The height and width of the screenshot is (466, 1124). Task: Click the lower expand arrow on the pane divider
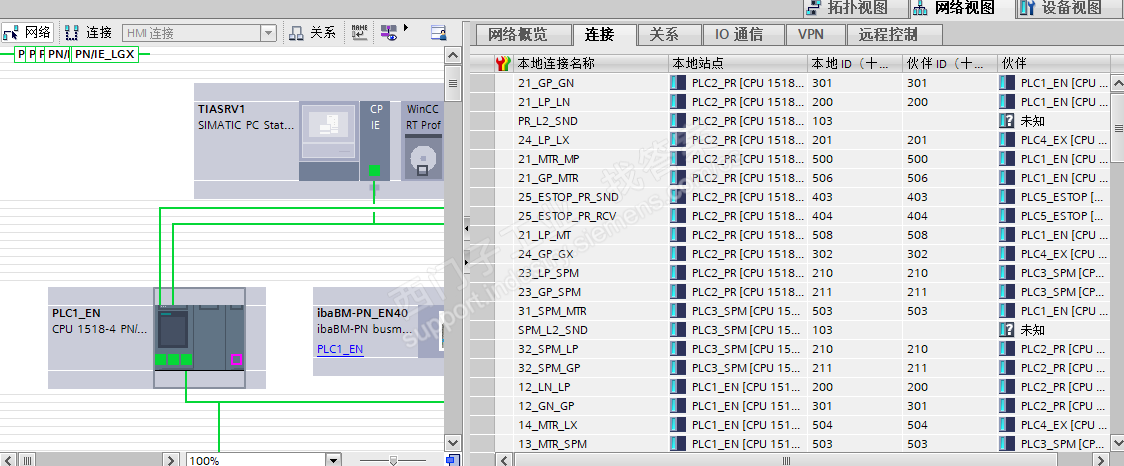[x=466, y=262]
